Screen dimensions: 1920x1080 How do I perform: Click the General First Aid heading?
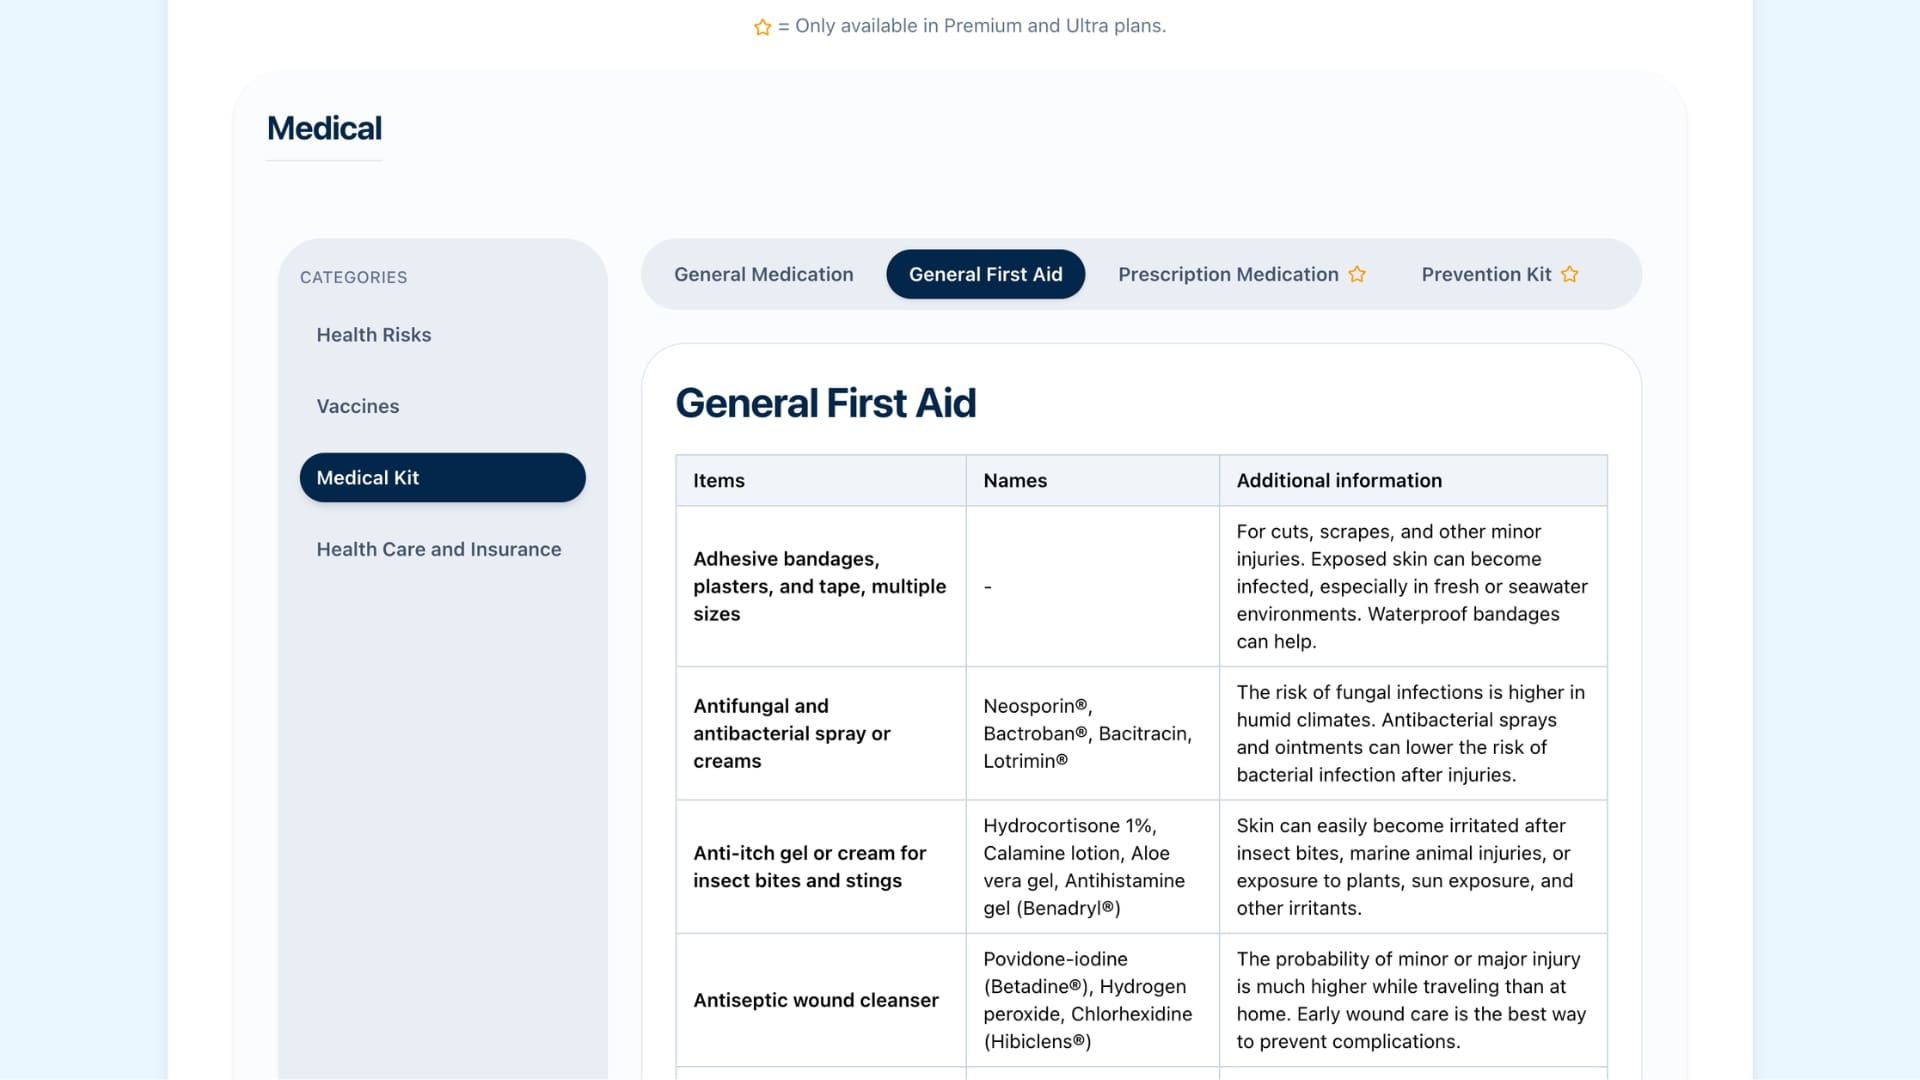tap(826, 403)
